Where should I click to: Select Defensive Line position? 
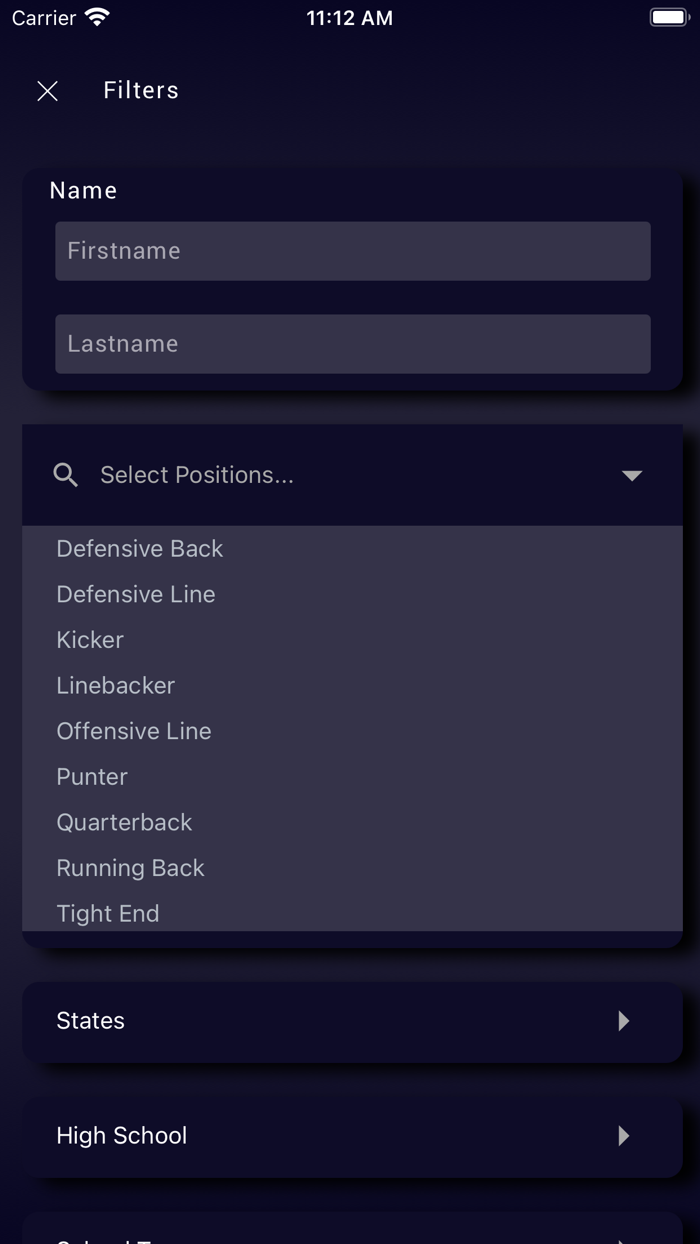[136, 594]
